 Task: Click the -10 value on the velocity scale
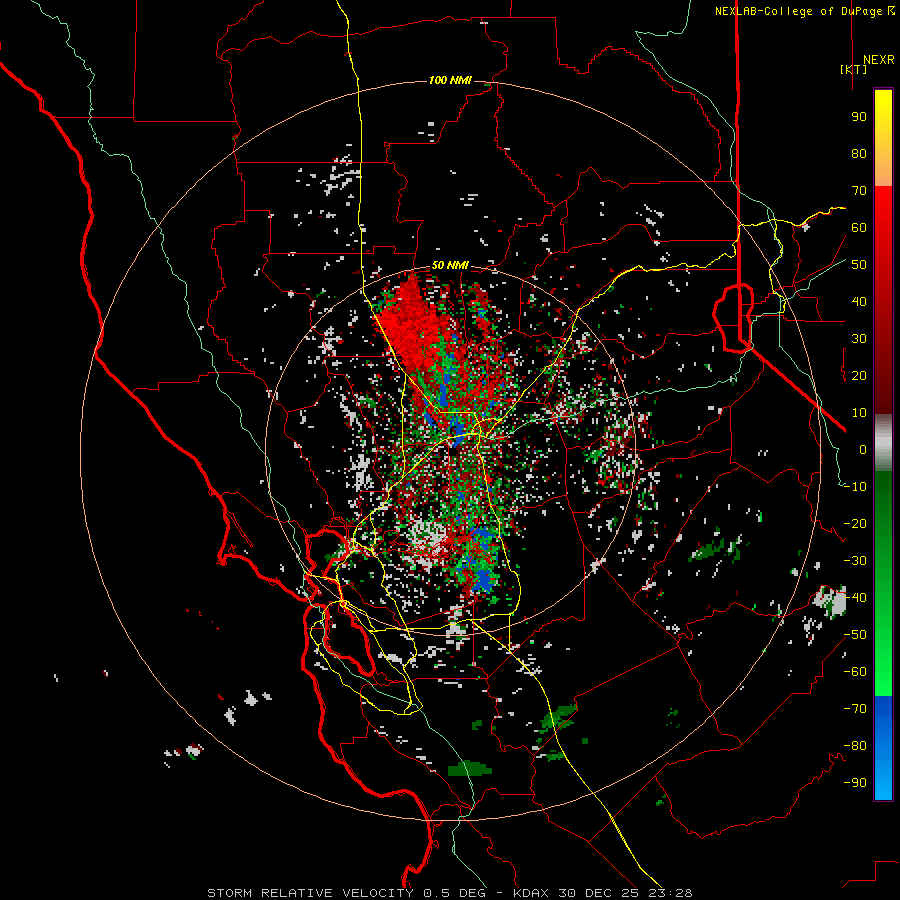(855, 487)
